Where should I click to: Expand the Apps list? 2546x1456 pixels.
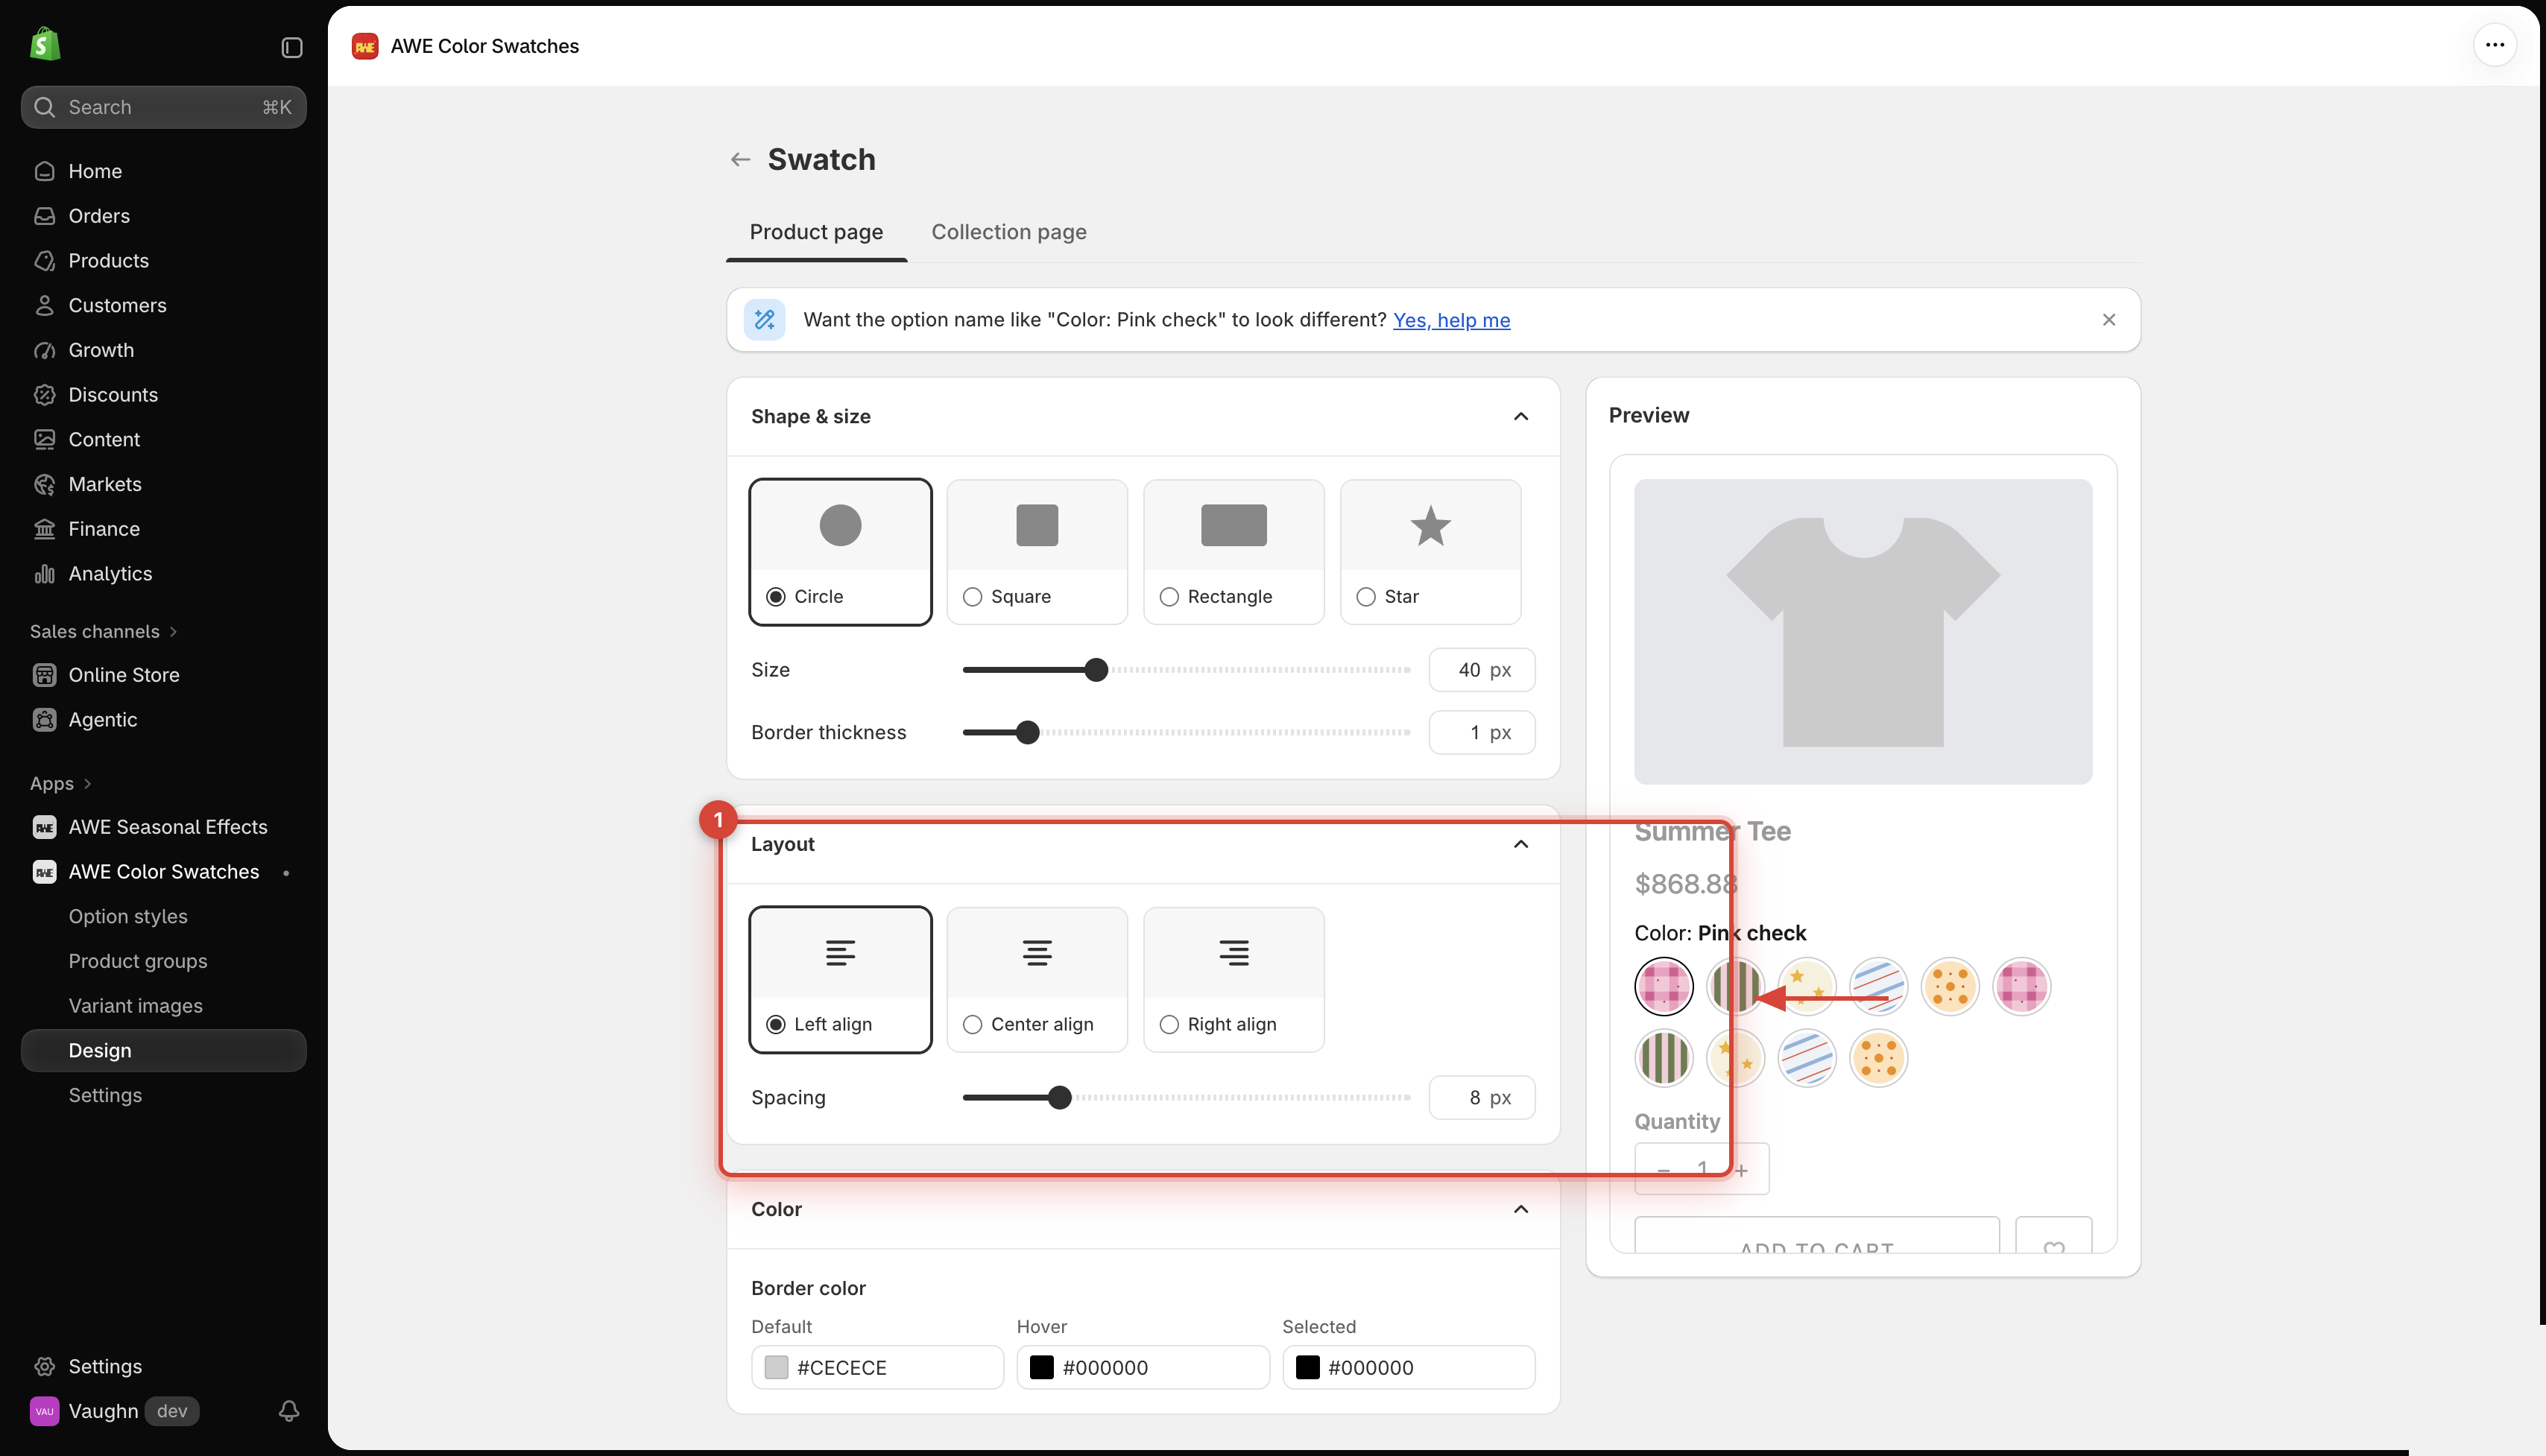coord(61,784)
